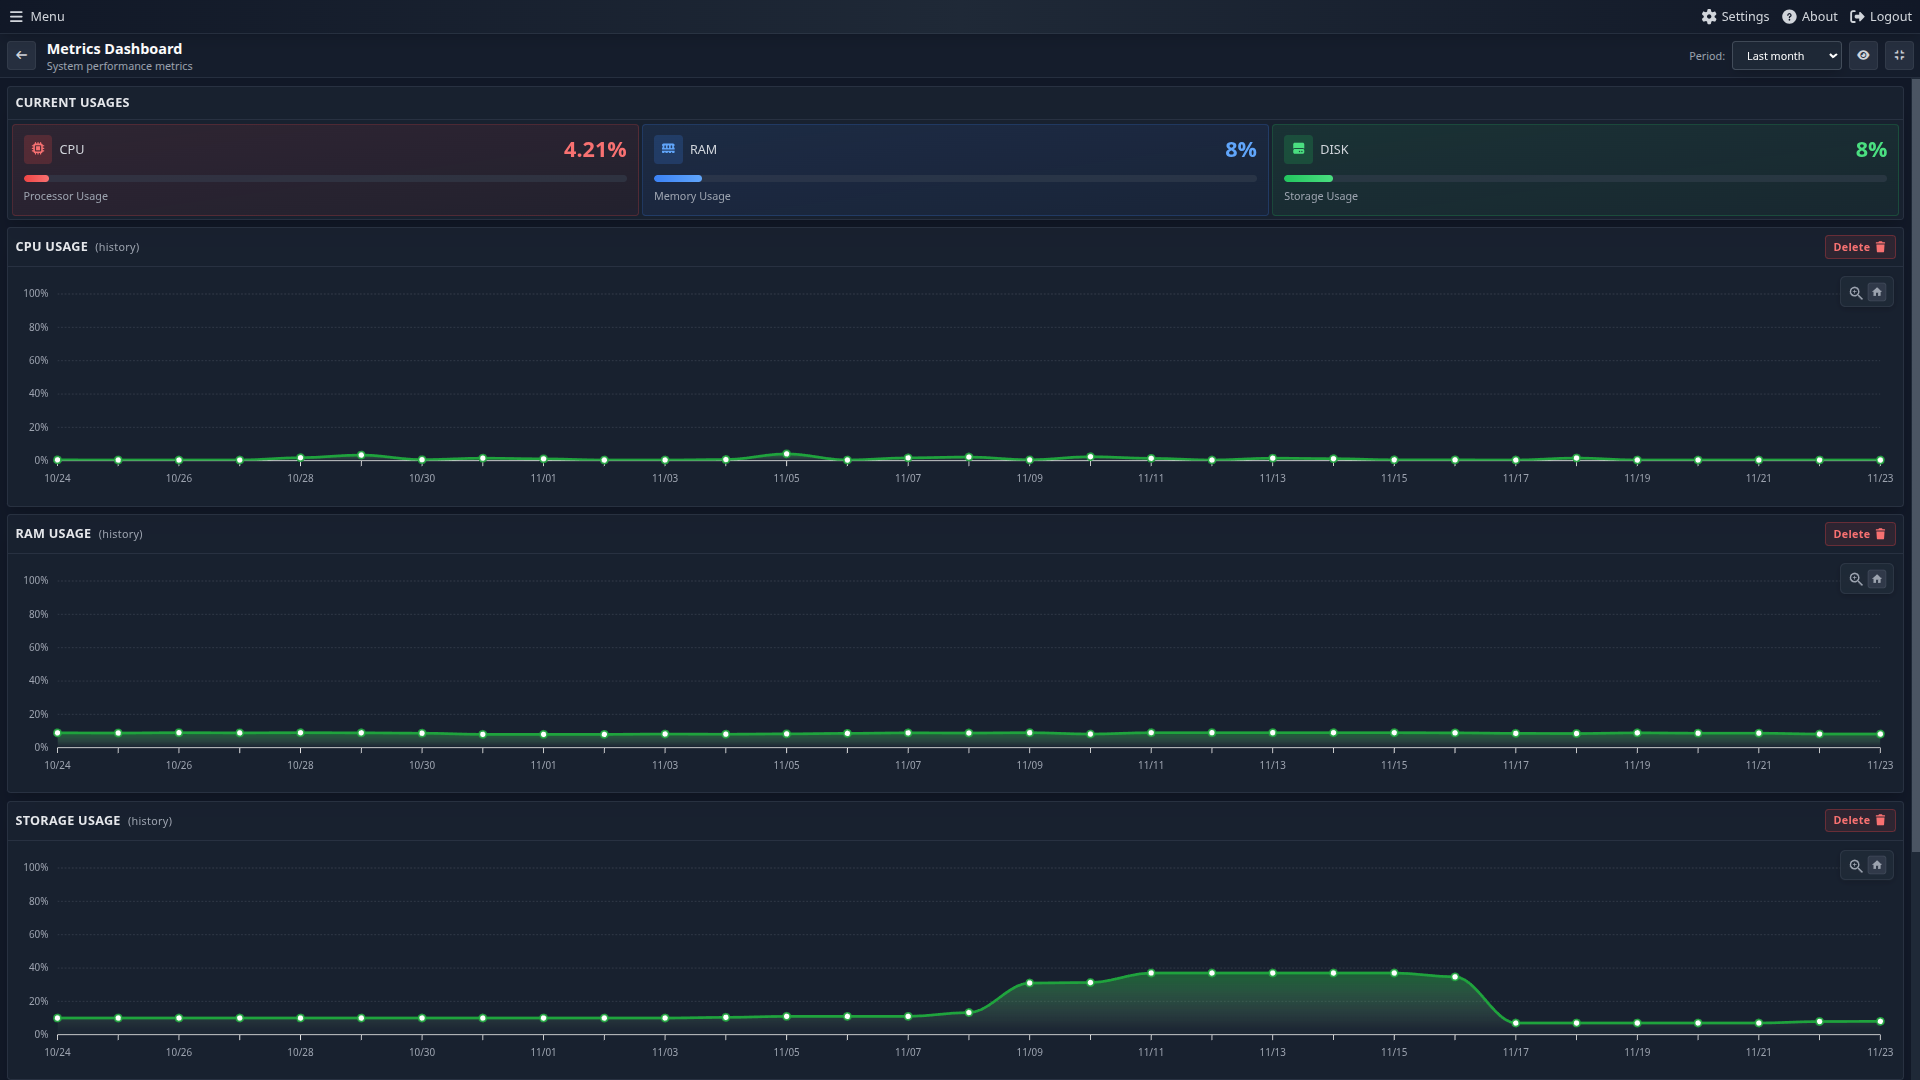Delete the Storage Usage history chart
Viewport: 1920px width, 1080px height.
coord(1859,820)
